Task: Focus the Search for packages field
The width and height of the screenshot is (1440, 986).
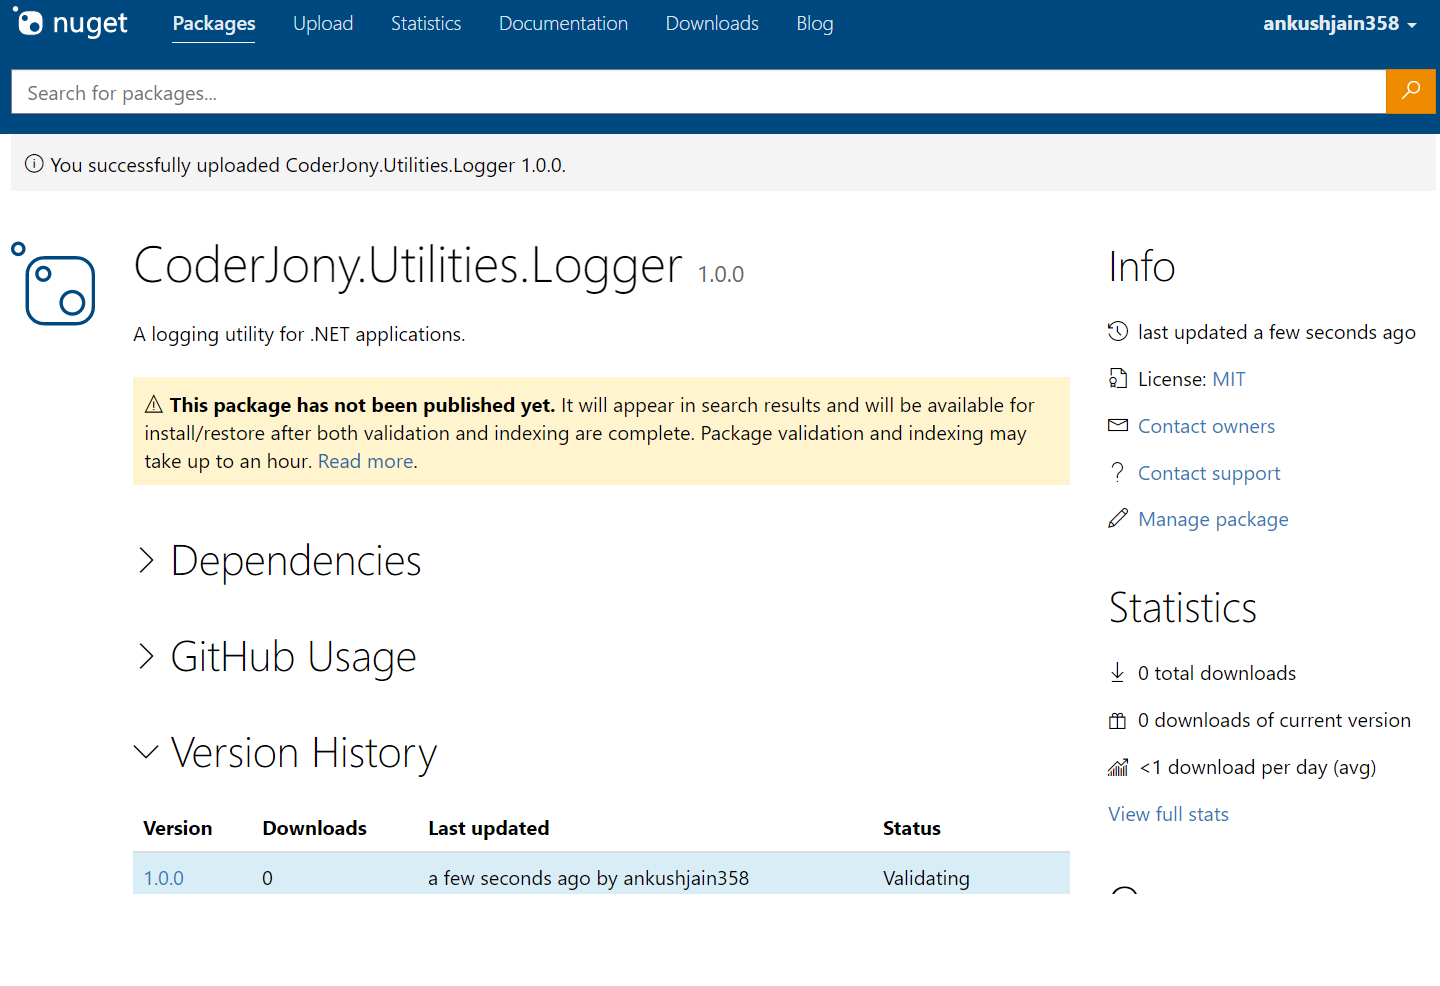Action: pos(698,92)
